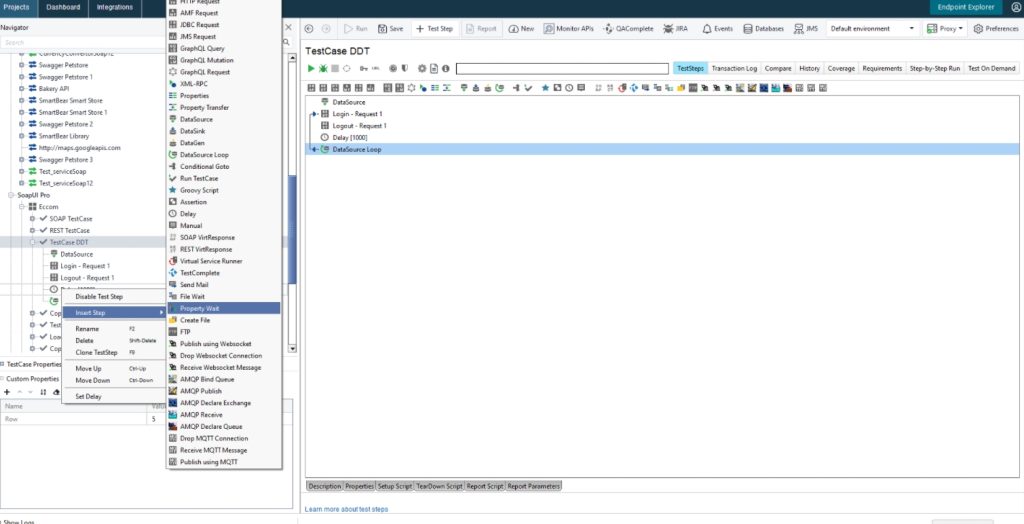Viewport: 1024px width, 524px height.
Task: Open the Transaction Log tab
Action: coord(734,69)
